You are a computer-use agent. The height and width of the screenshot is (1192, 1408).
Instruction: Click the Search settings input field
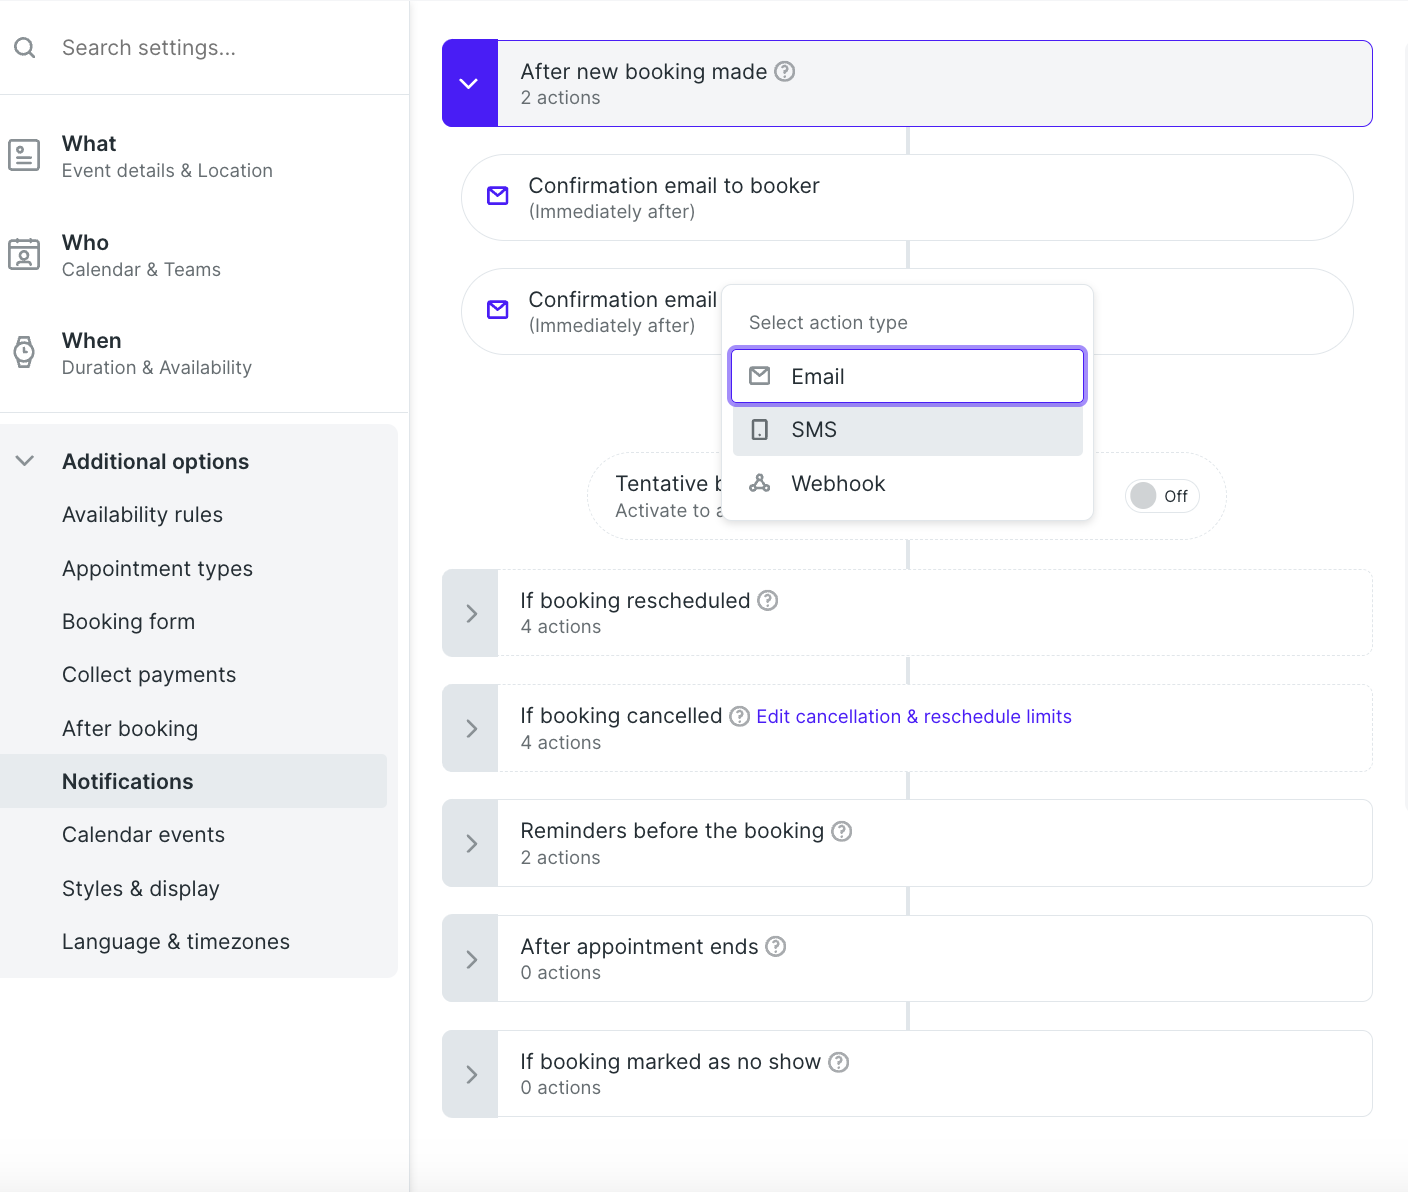click(204, 48)
